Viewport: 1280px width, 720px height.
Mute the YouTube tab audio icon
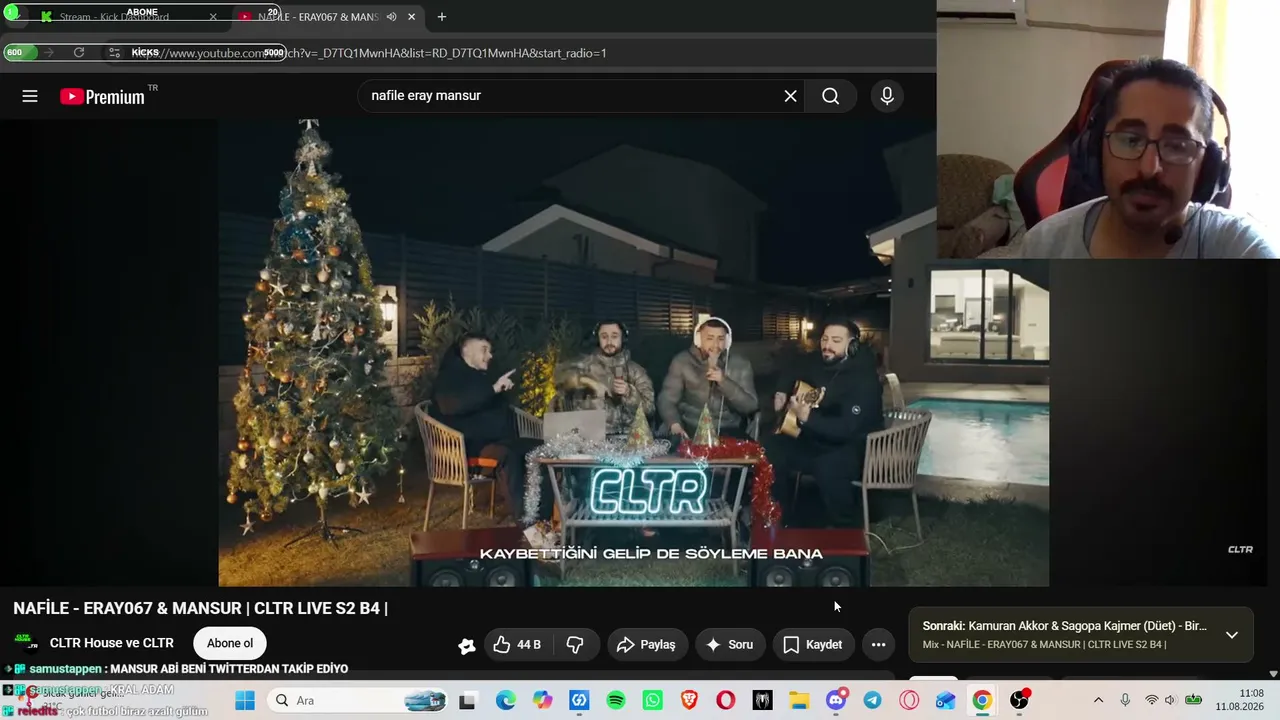point(392,17)
